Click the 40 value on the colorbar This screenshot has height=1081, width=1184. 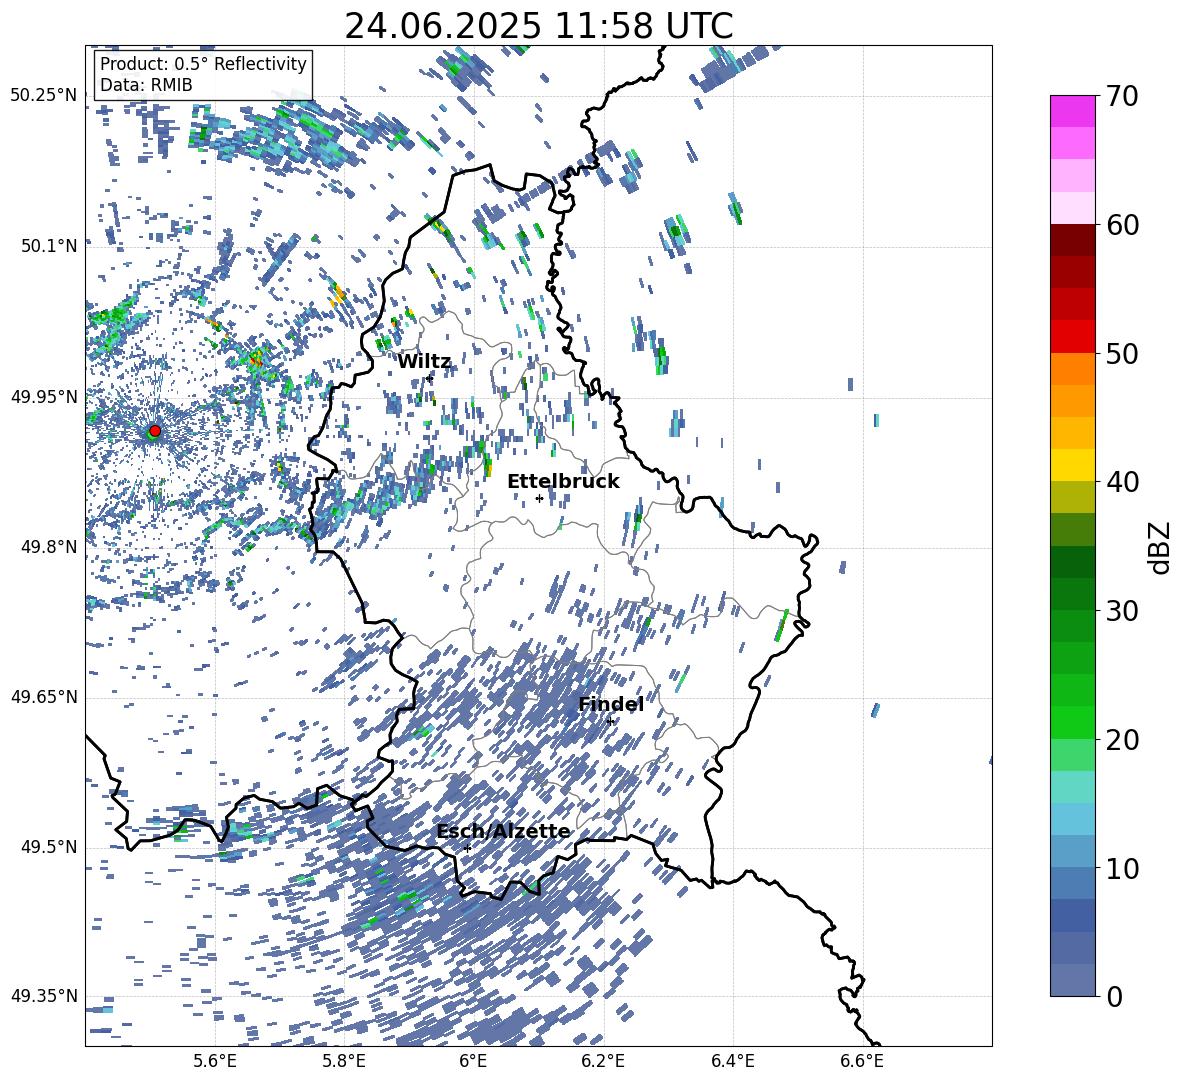tap(1122, 482)
